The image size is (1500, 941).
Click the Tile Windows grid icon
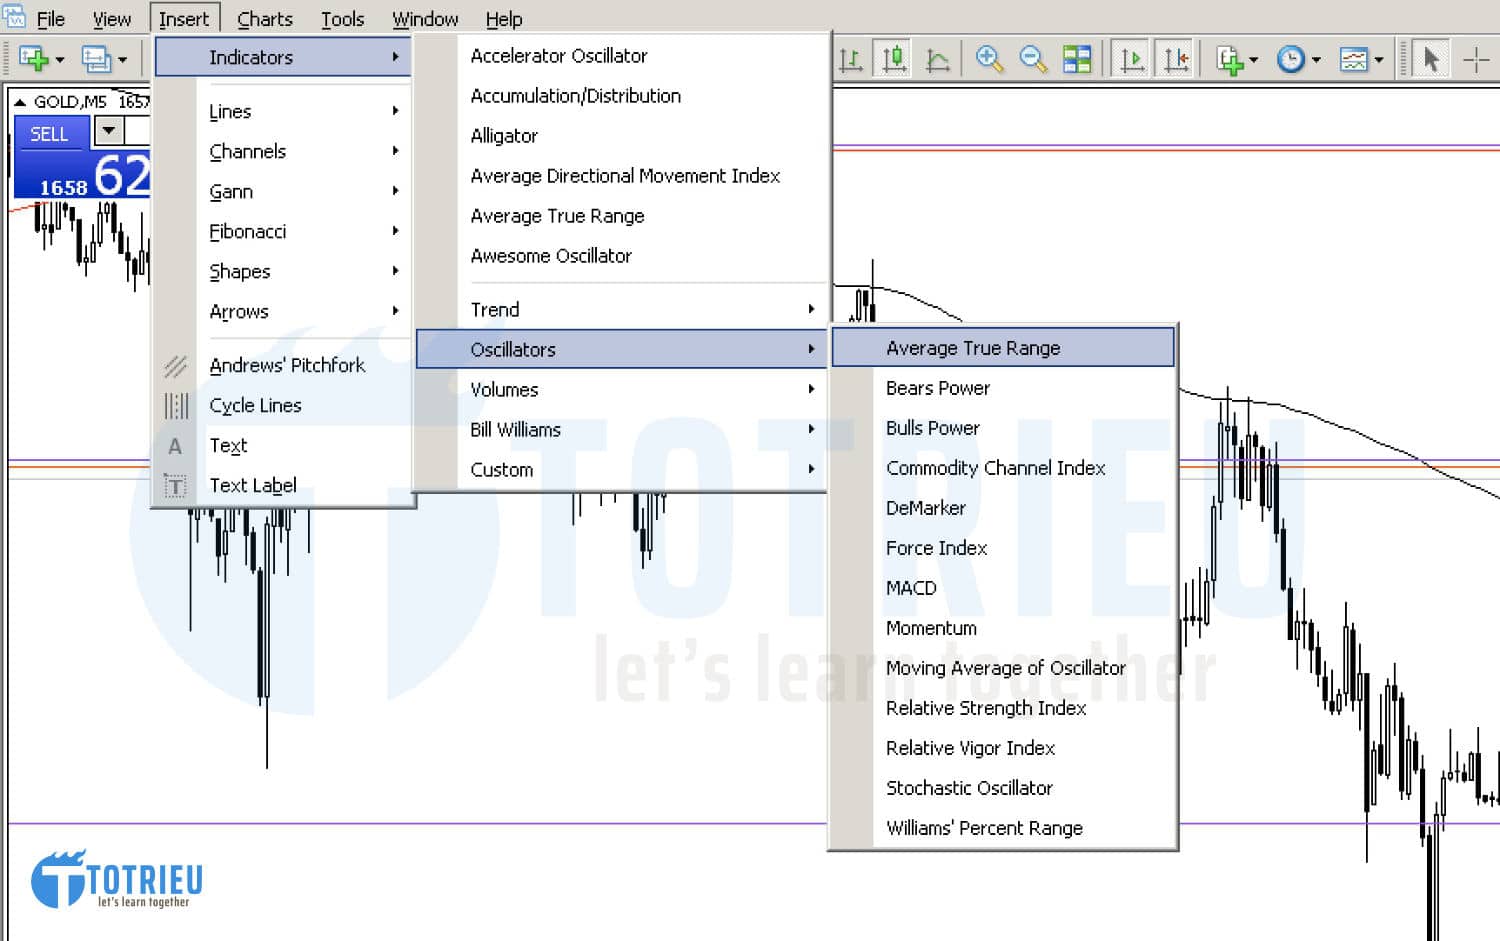point(1077,60)
